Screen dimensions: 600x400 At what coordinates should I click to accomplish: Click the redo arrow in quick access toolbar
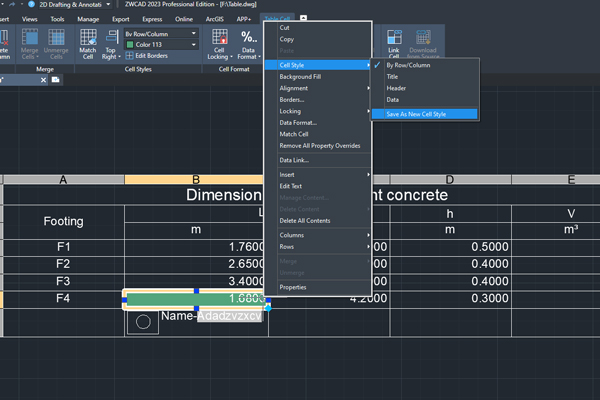(x=11, y=4)
